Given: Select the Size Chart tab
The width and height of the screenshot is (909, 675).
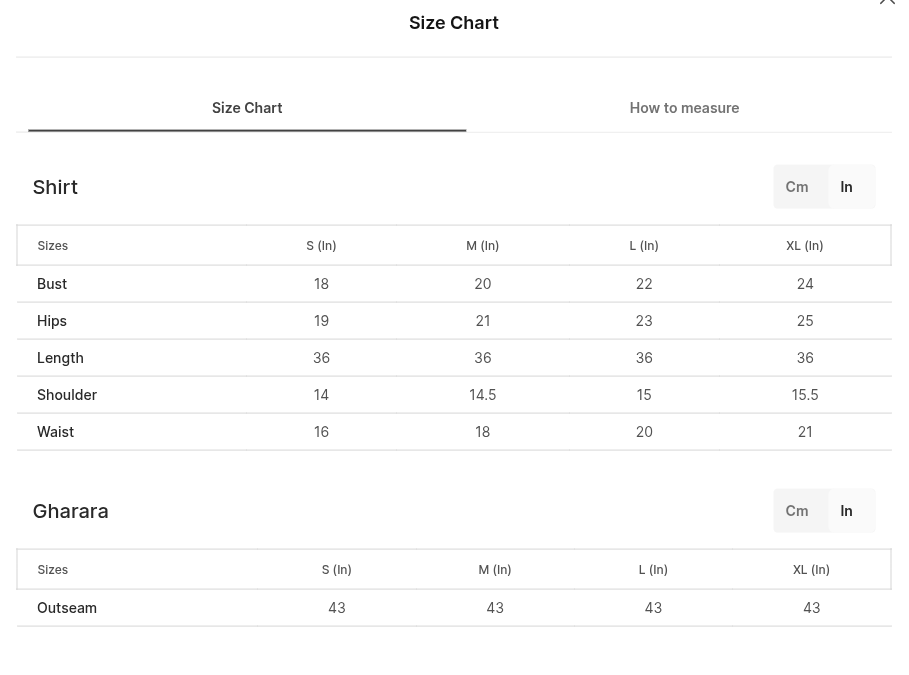Looking at the screenshot, I should [x=247, y=108].
